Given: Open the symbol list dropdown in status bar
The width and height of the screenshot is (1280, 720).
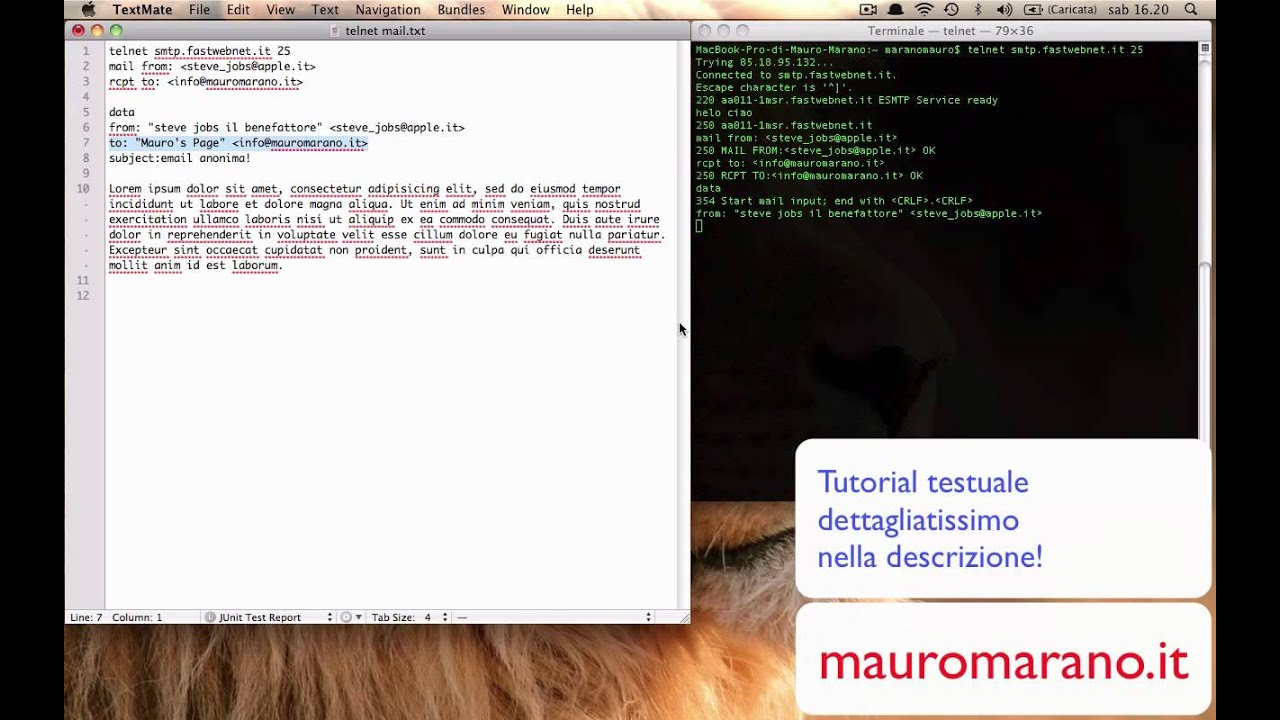Looking at the screenshot, I should pyautogui.click(x=554, y=617).
